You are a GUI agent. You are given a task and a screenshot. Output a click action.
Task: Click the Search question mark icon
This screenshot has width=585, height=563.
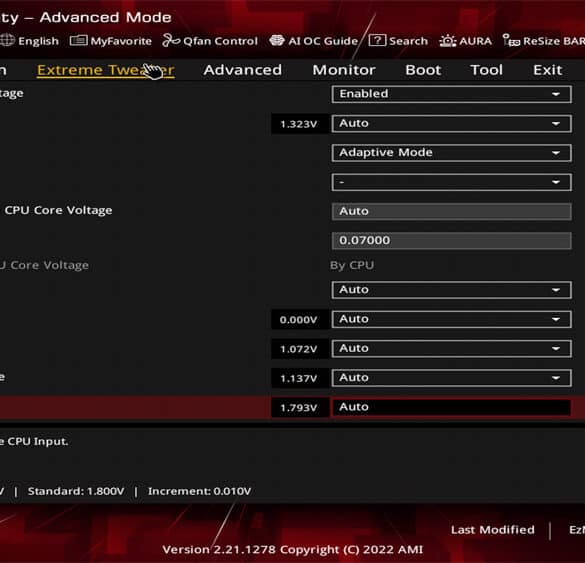[x=377, y=40]
